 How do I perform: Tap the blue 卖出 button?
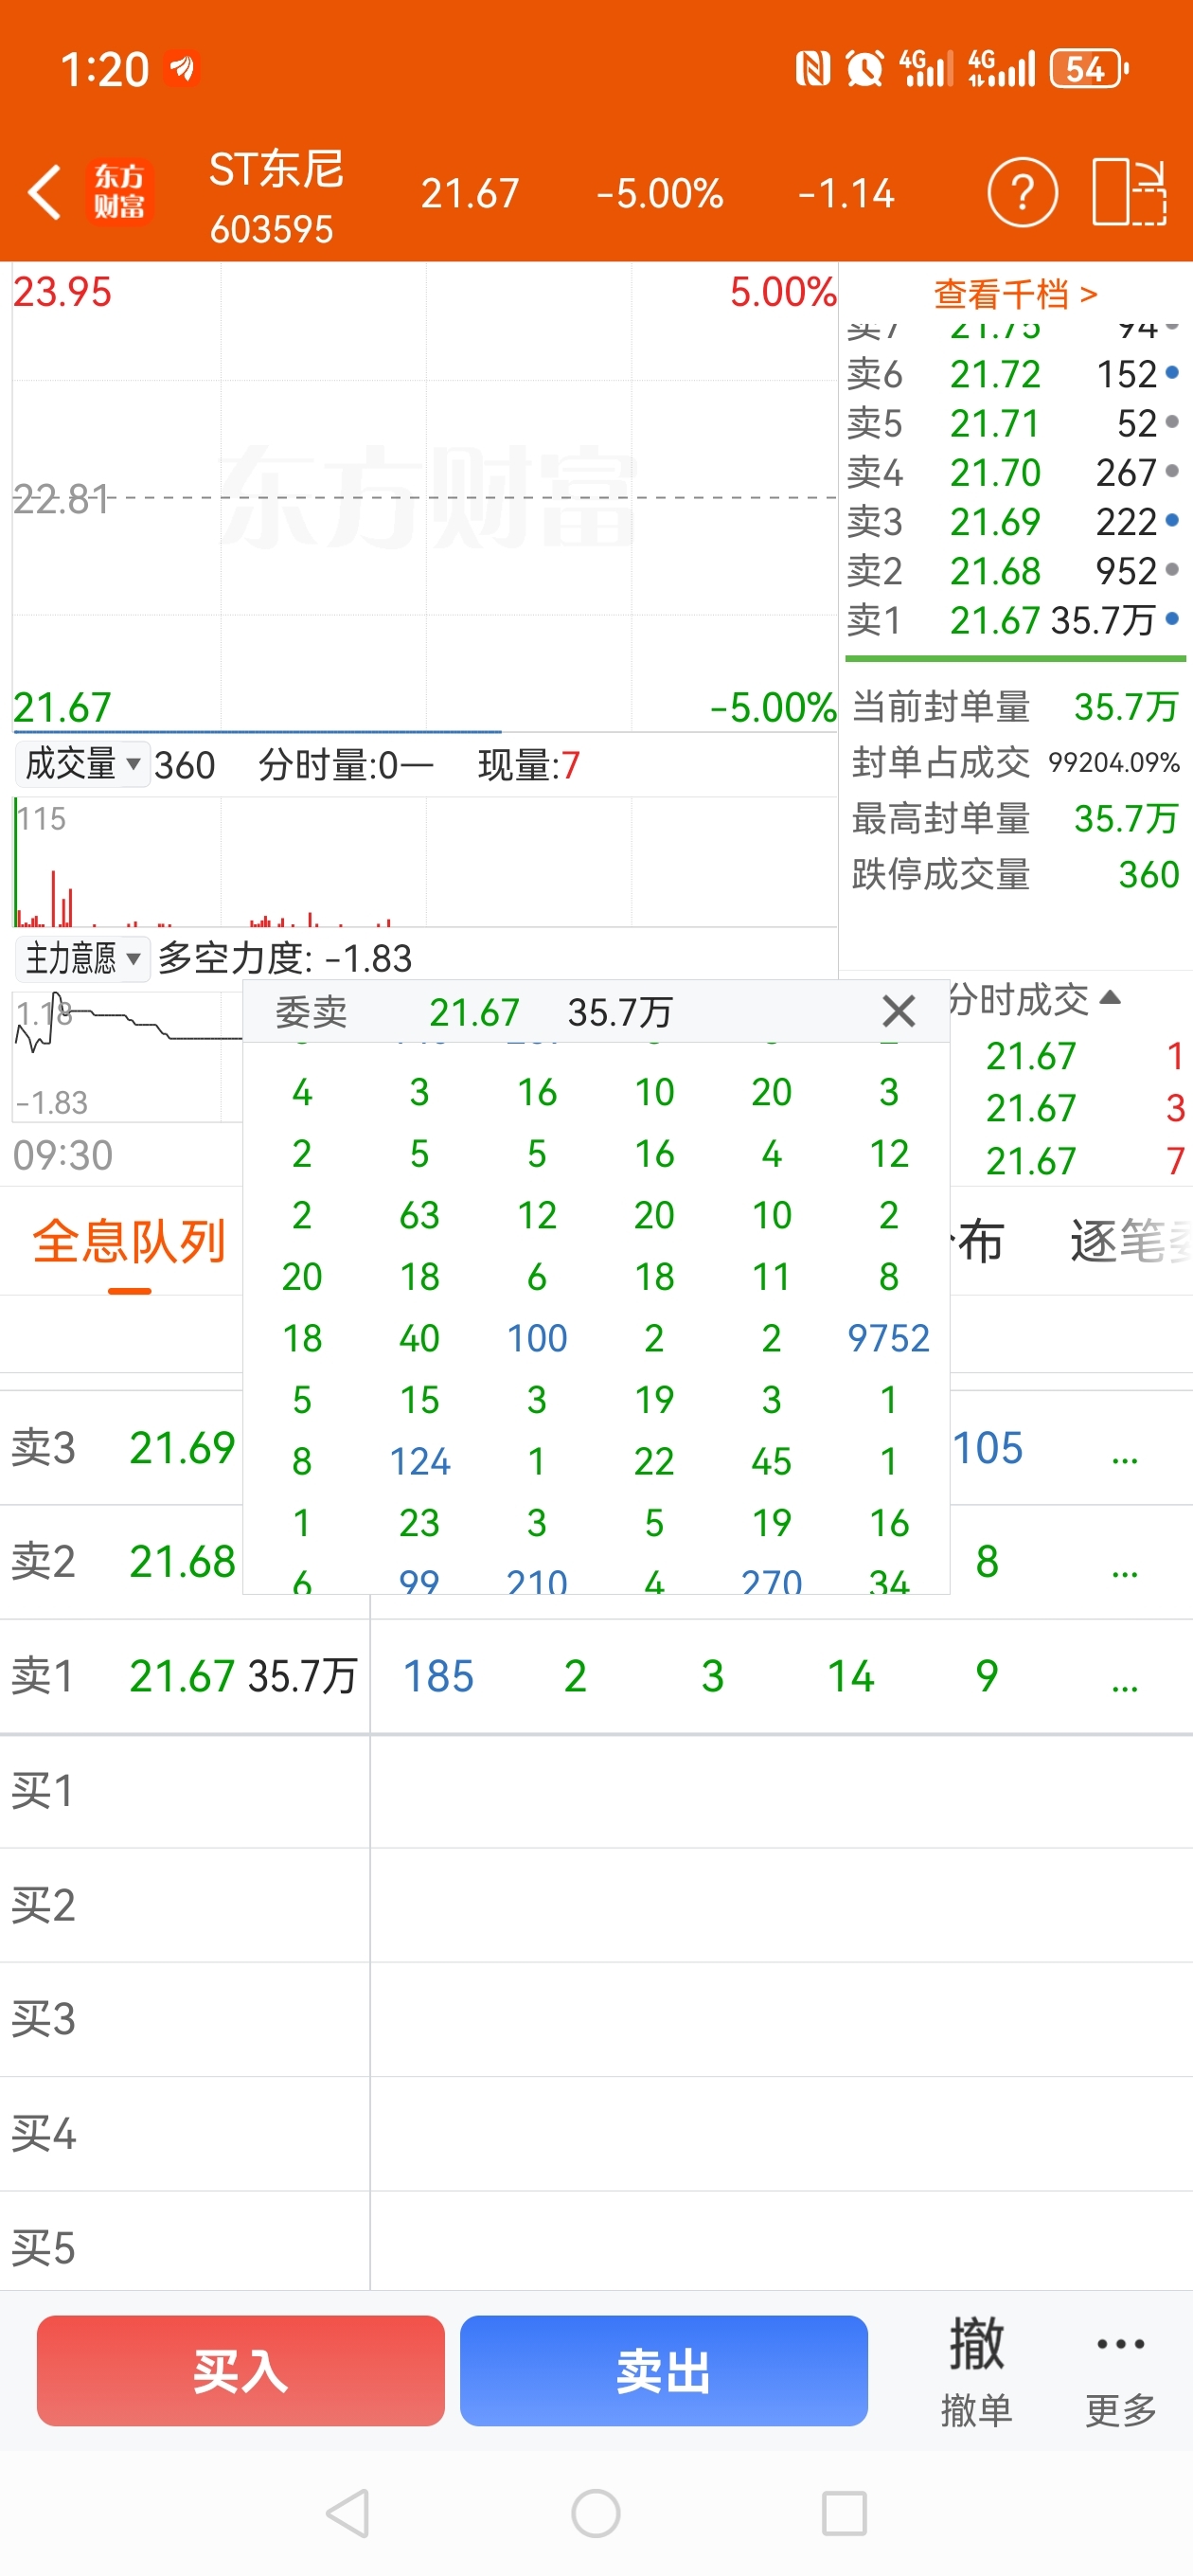point(663,2370)
